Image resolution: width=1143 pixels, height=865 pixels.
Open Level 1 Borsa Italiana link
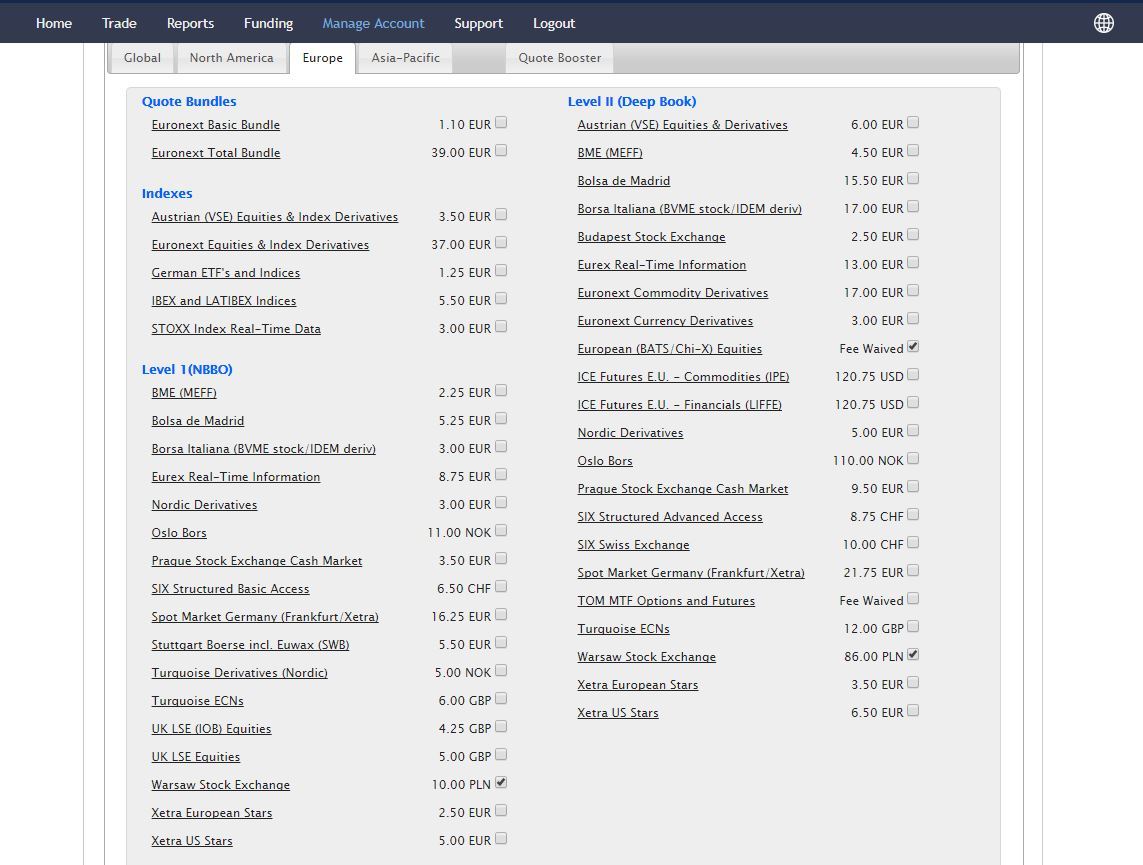tap(264, 449)
